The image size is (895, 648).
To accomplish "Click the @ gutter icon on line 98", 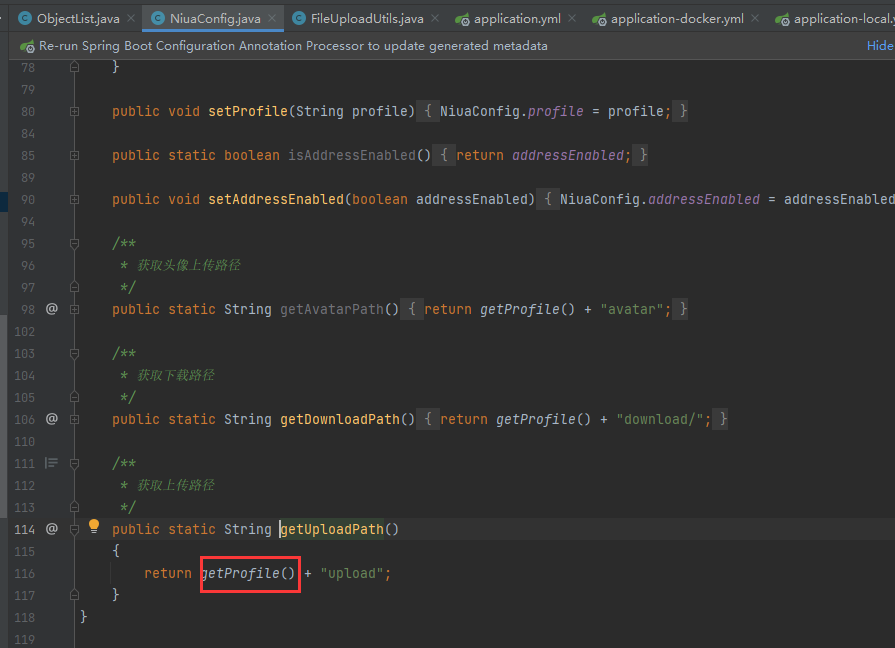I will [x=52, y=309].
